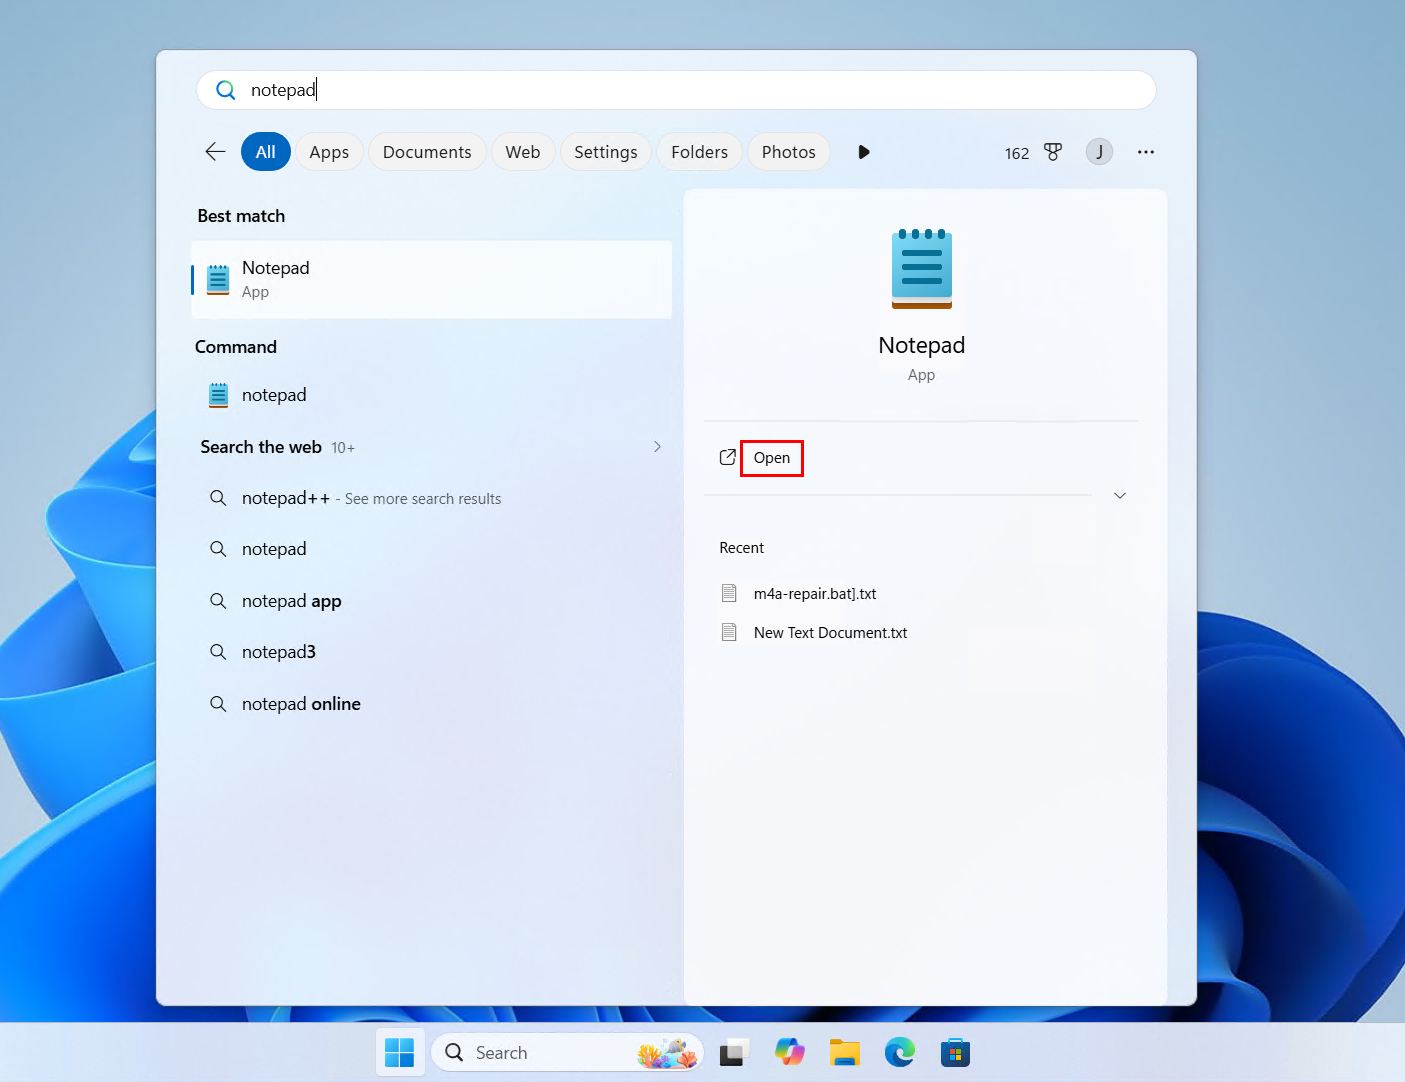The width and height of the screenshot is (1405, 1082).
Task: Open the three-dot options menu
Action: 1146,152
